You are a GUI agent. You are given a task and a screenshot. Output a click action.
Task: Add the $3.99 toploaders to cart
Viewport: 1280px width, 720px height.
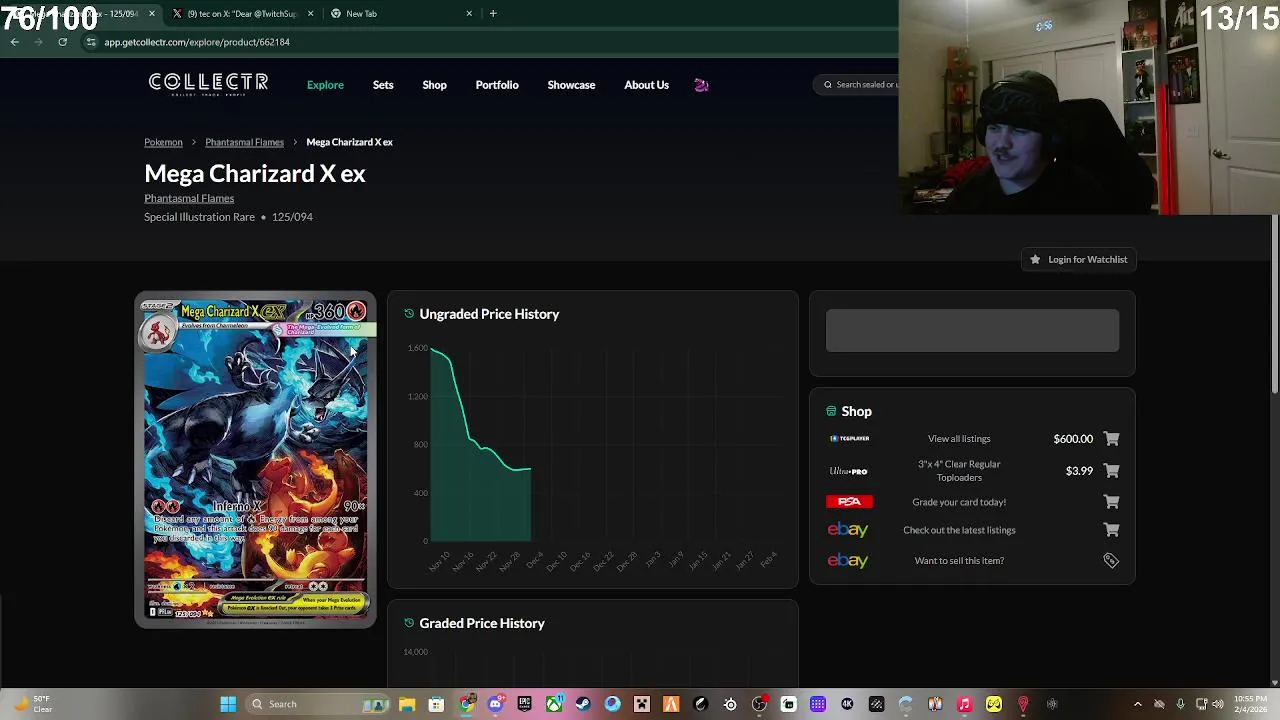tap(1111, 471)
